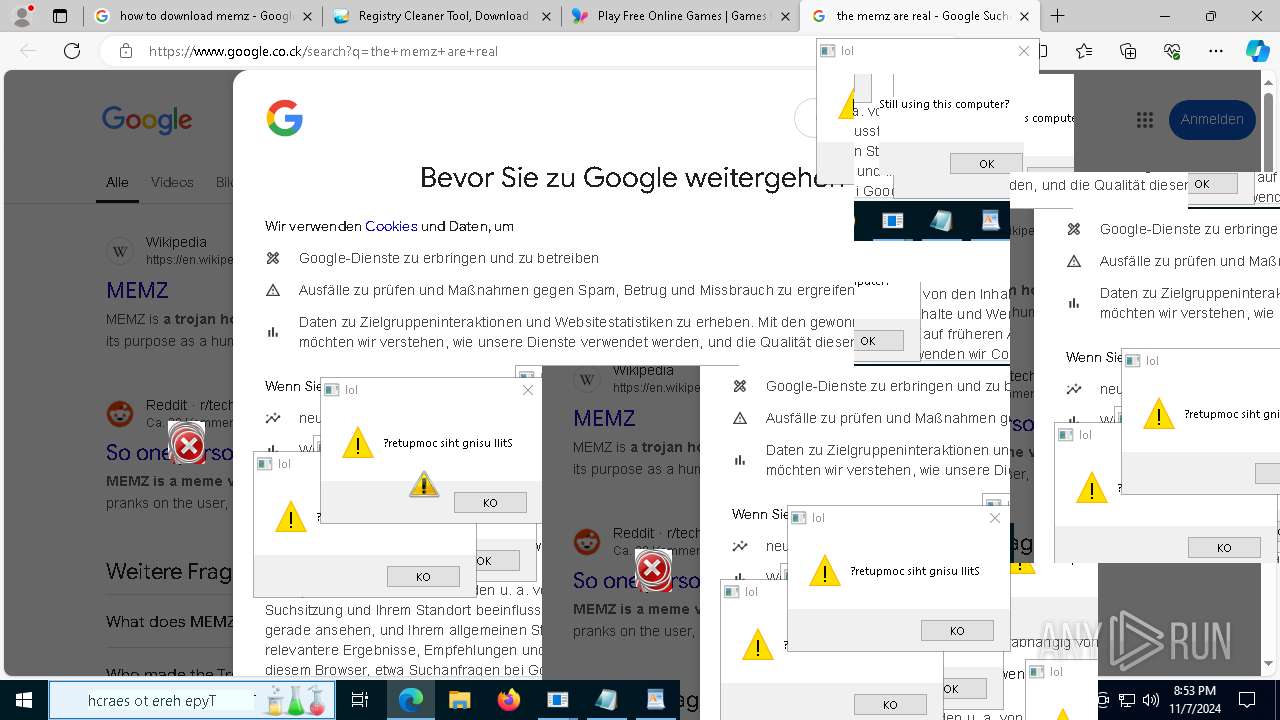The image size is (1280, 720).
Task: Open volume control in system tray
Action: [1150, 700]
